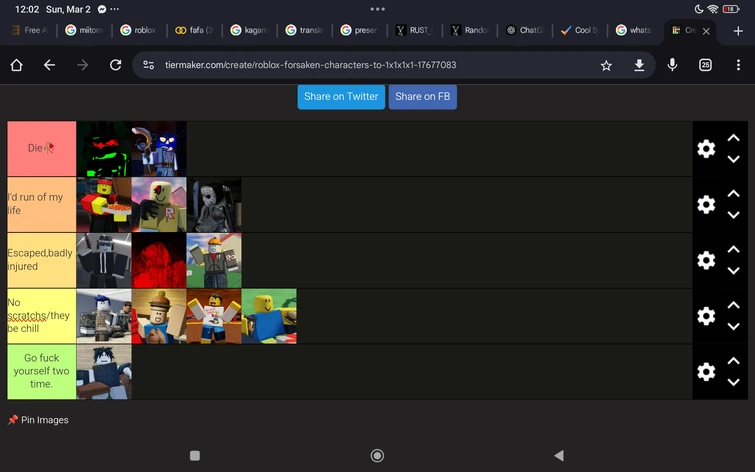Switch to the RUST browser tab
Screen dimensions: 755x472
[415, 30]
